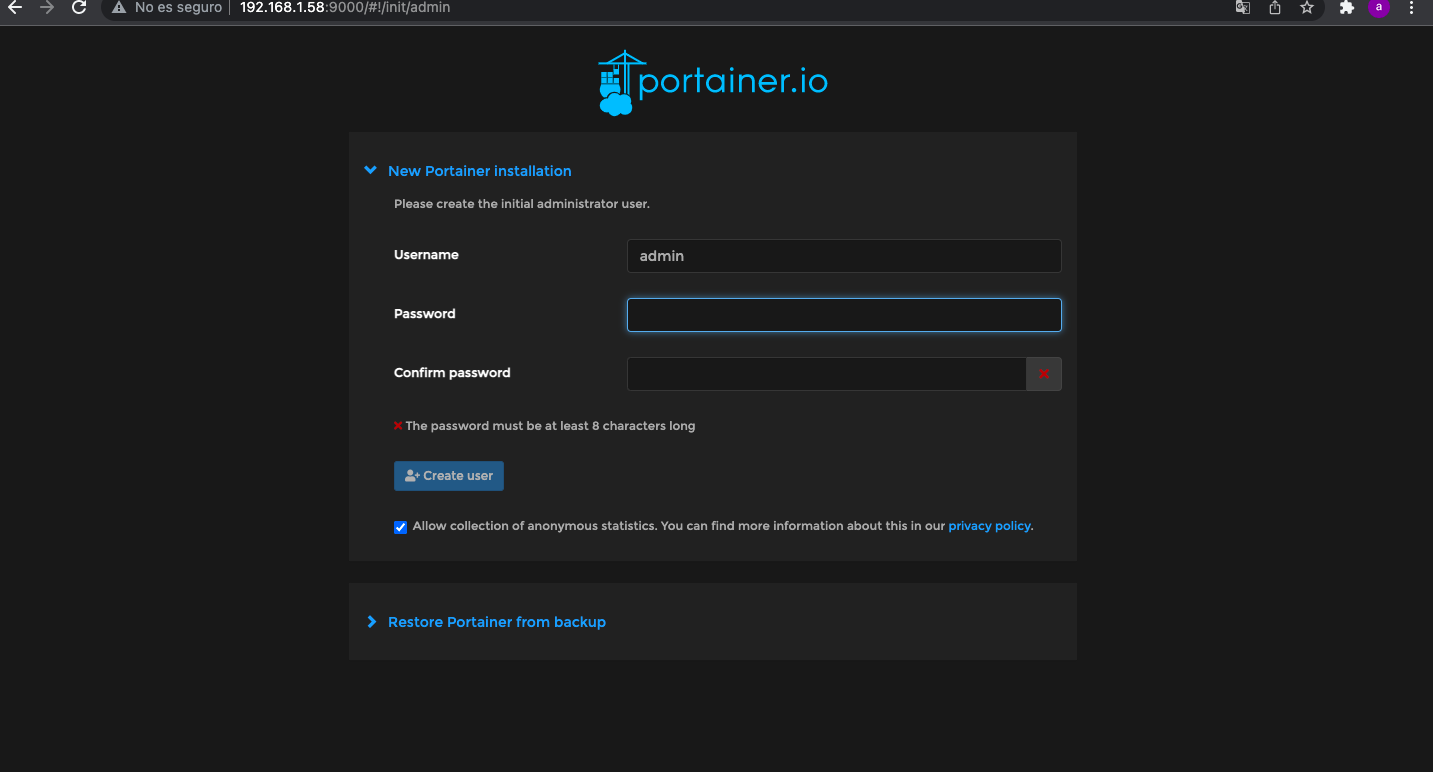Click the red X beside Confirm password

(x=1044, y=374)
